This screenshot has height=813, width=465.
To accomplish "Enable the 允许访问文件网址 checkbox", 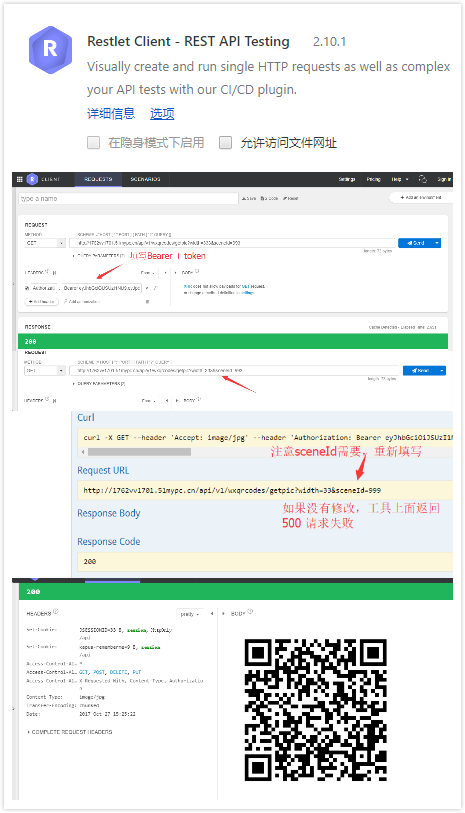I will (226, 143).
